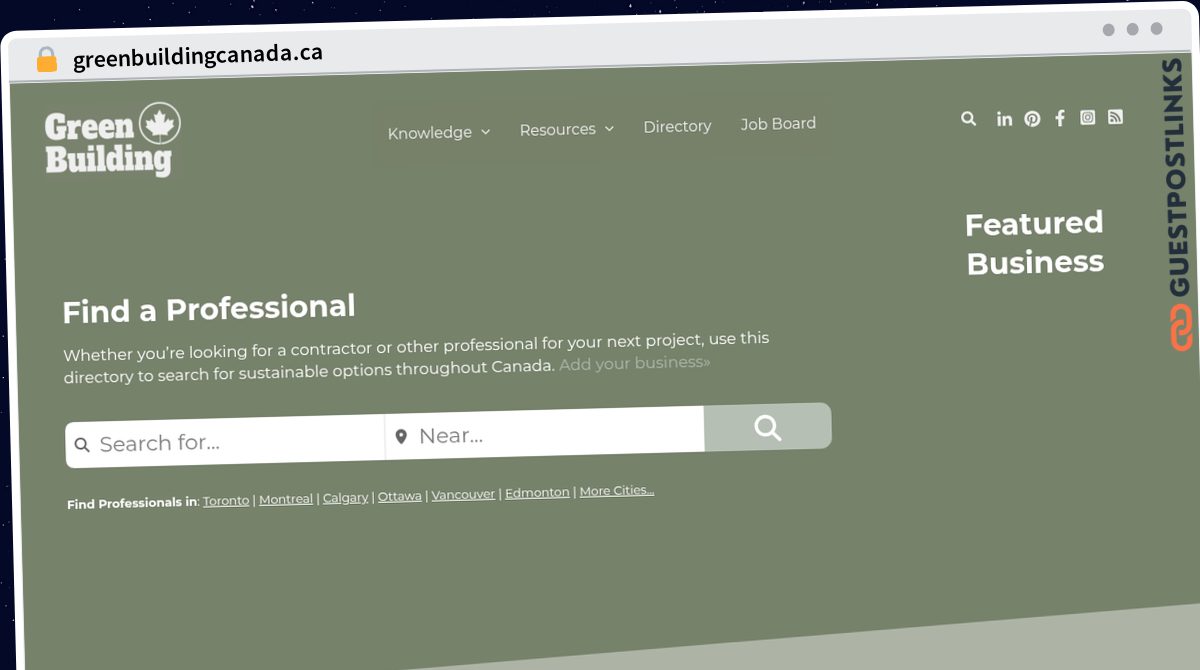Open the Montreal professionals link
Screen dimensions: 1200x670
point(286,499)
